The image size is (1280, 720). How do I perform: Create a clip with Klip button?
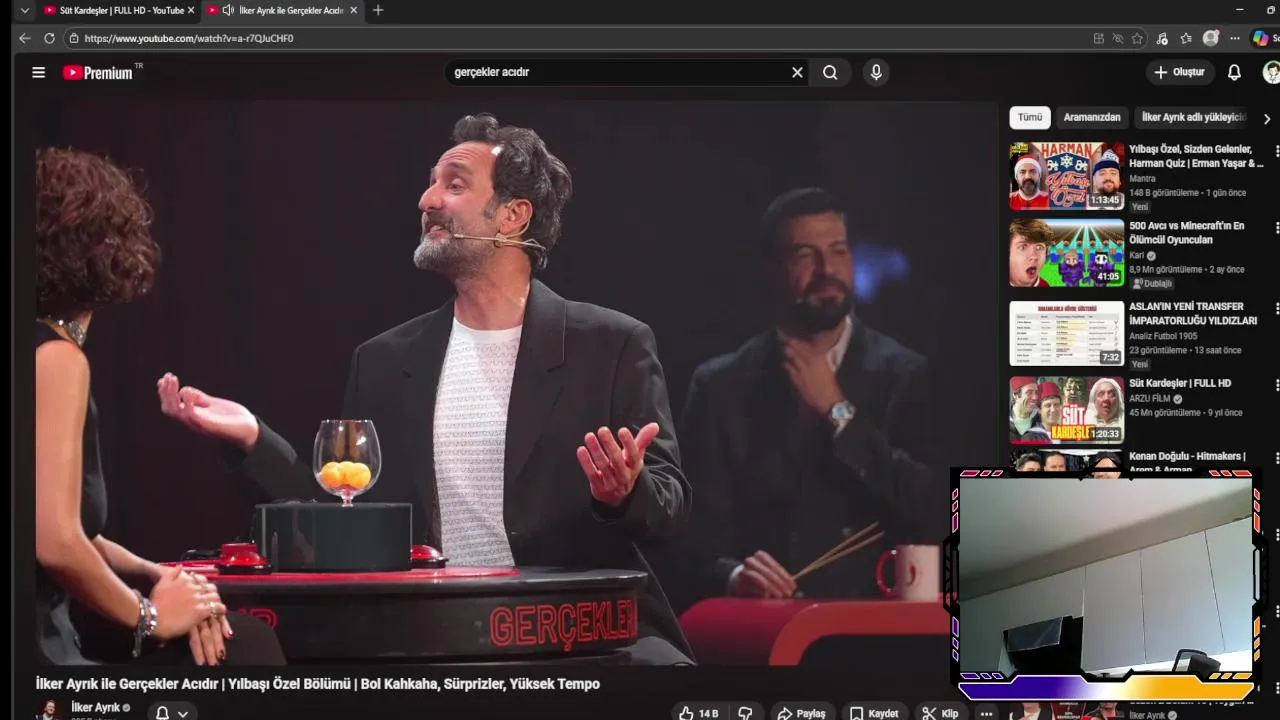940,713
